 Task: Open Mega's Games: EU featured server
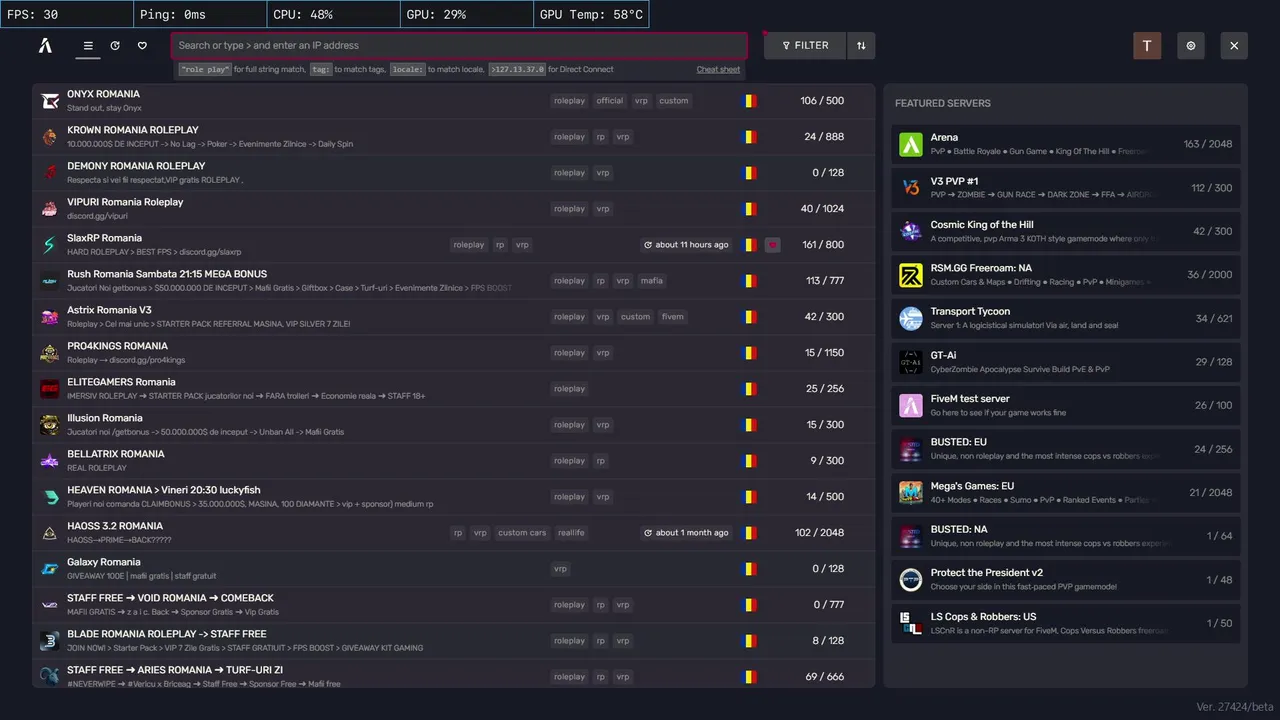tap(1066, 492)
